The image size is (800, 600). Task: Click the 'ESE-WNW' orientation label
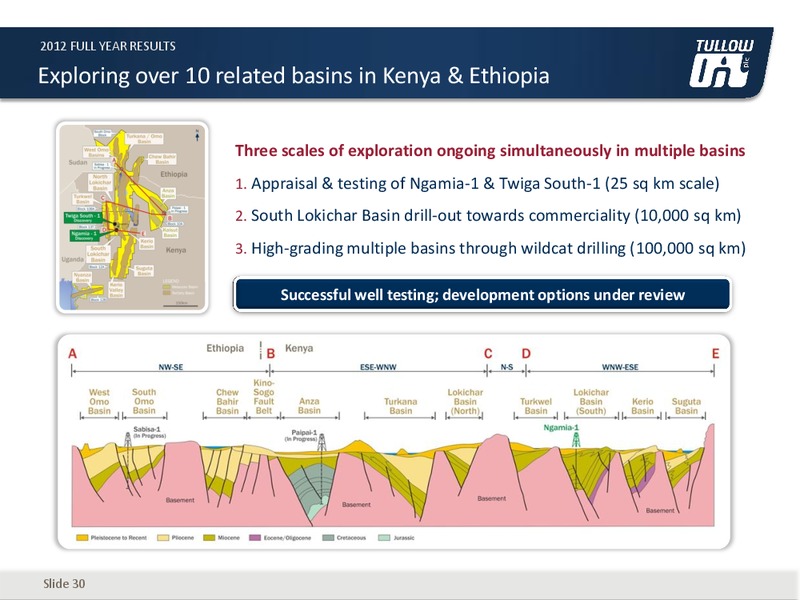click(x=378, y=367)
